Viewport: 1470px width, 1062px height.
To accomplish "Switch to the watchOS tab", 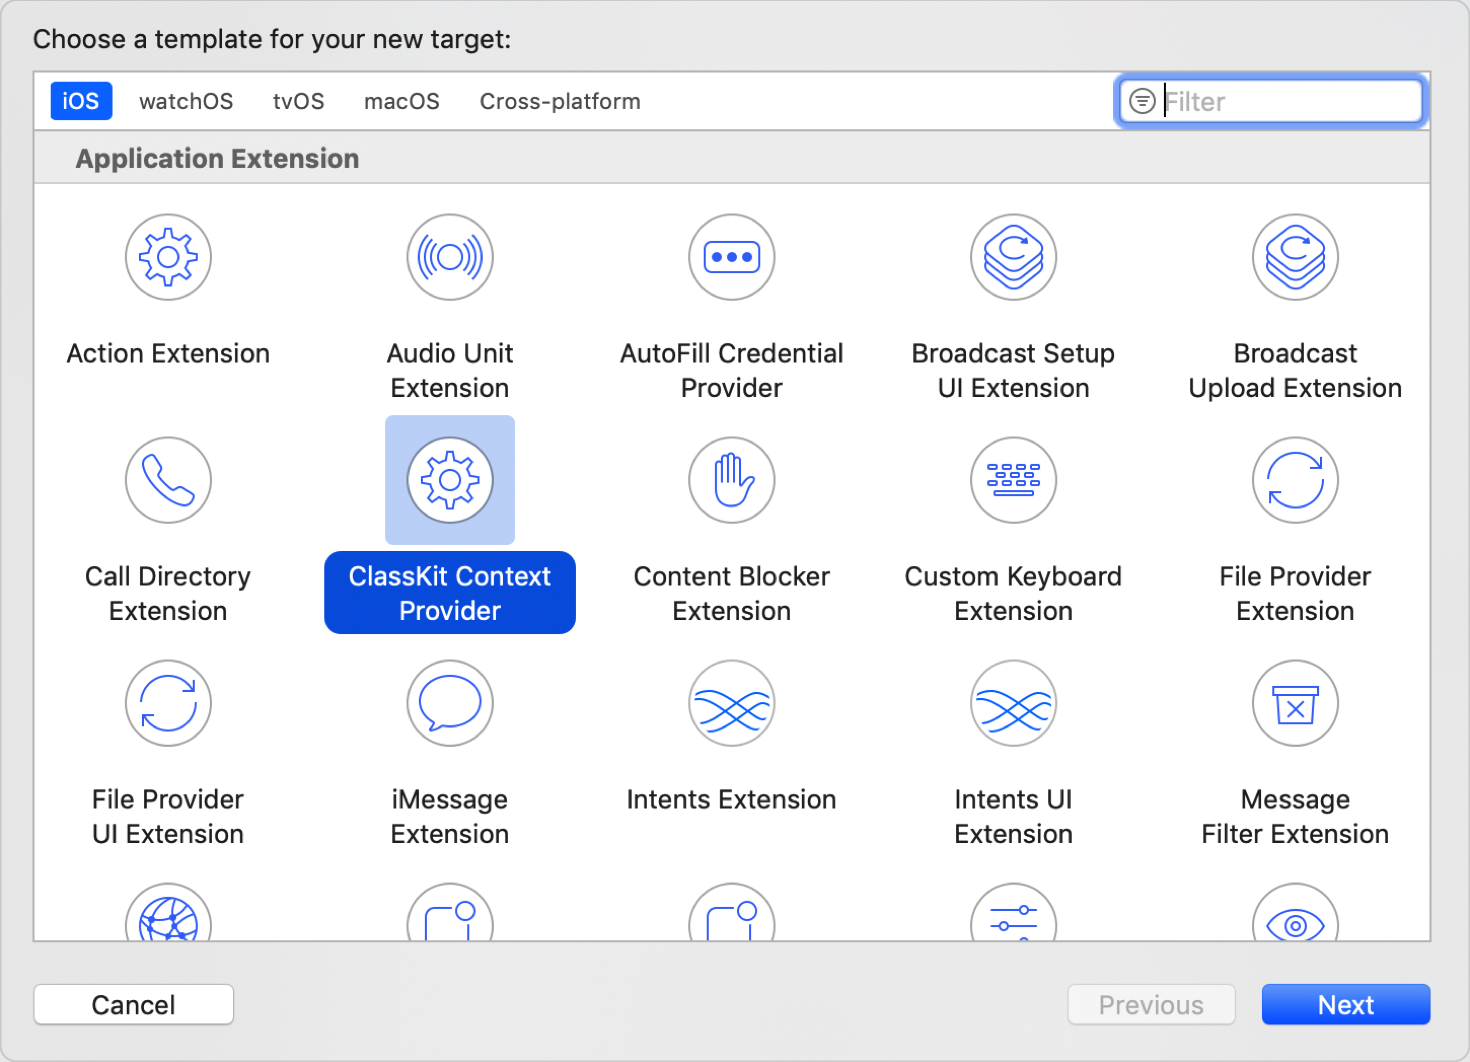I will coord(186,101).
